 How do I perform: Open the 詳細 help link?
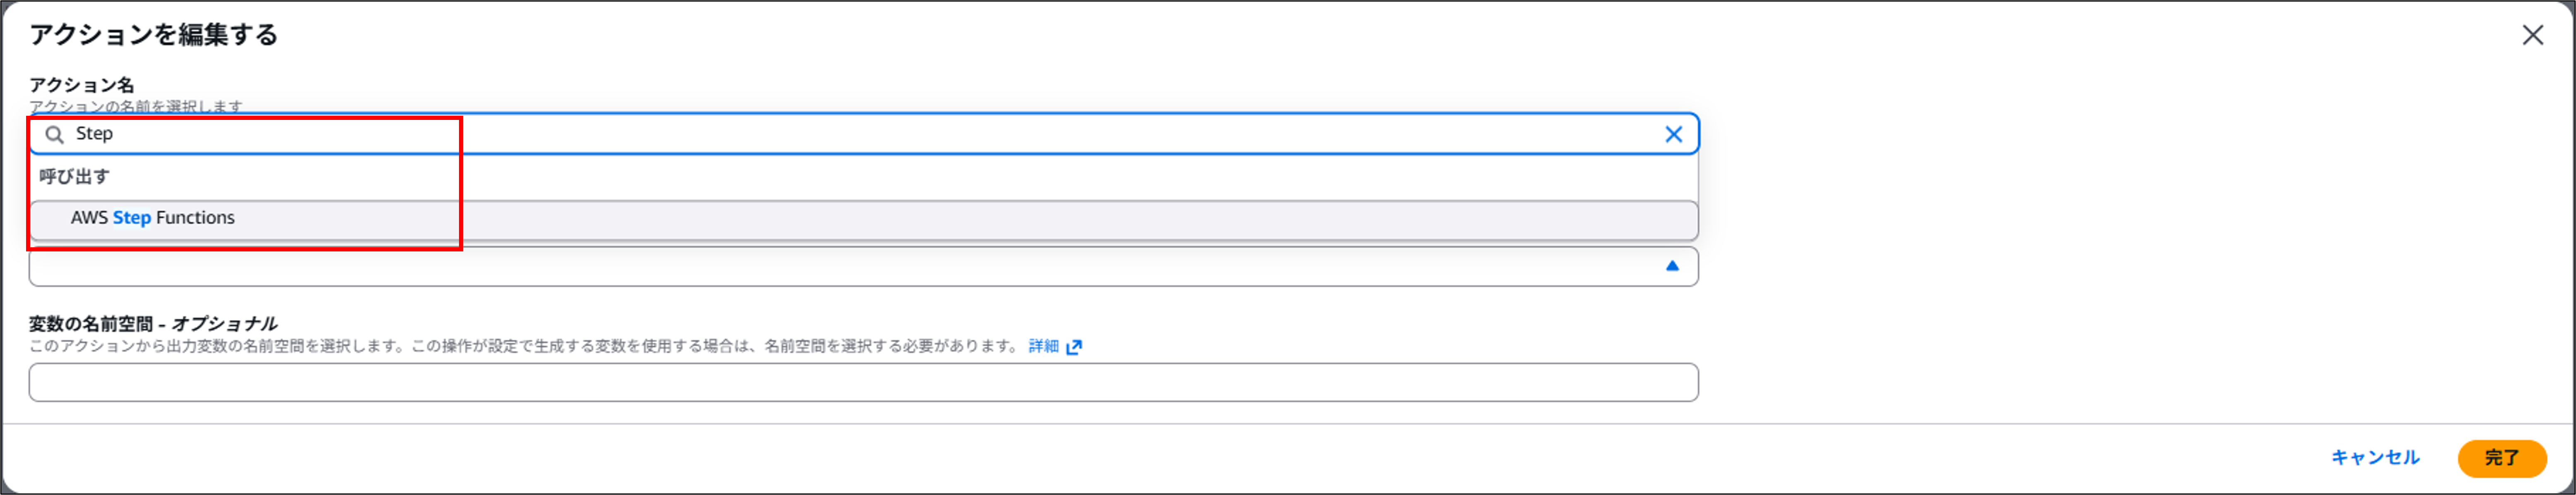(1042, 346)
